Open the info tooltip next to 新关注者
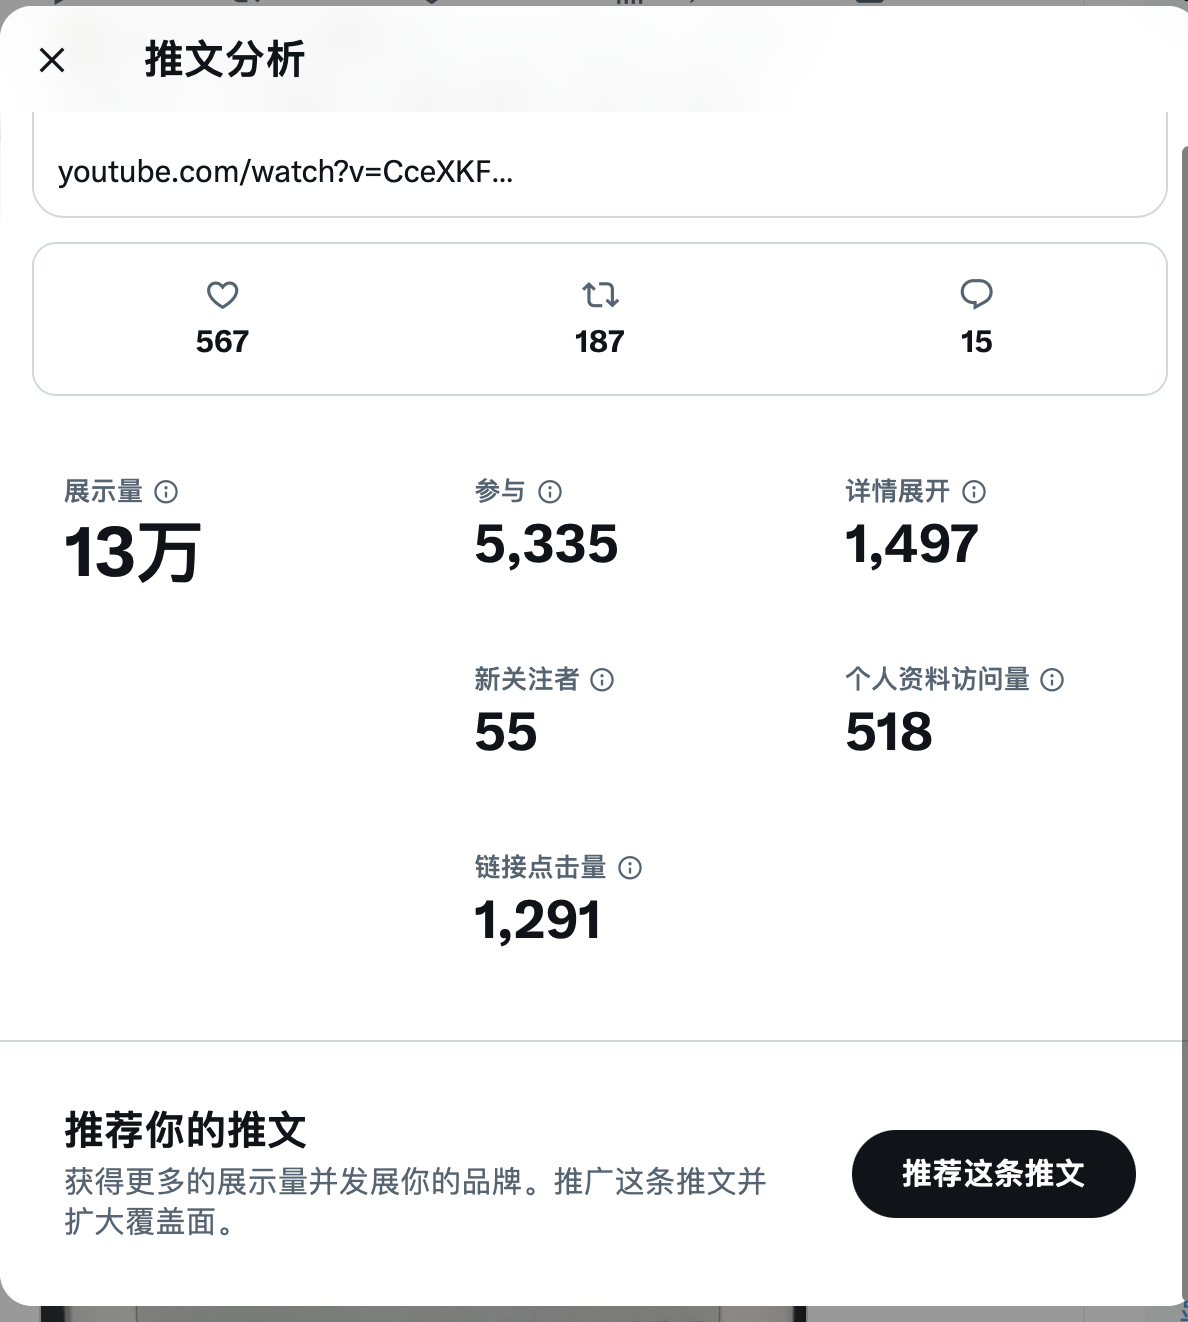Viewport: 1188px width, 1322px height. (x=601, y=680)
